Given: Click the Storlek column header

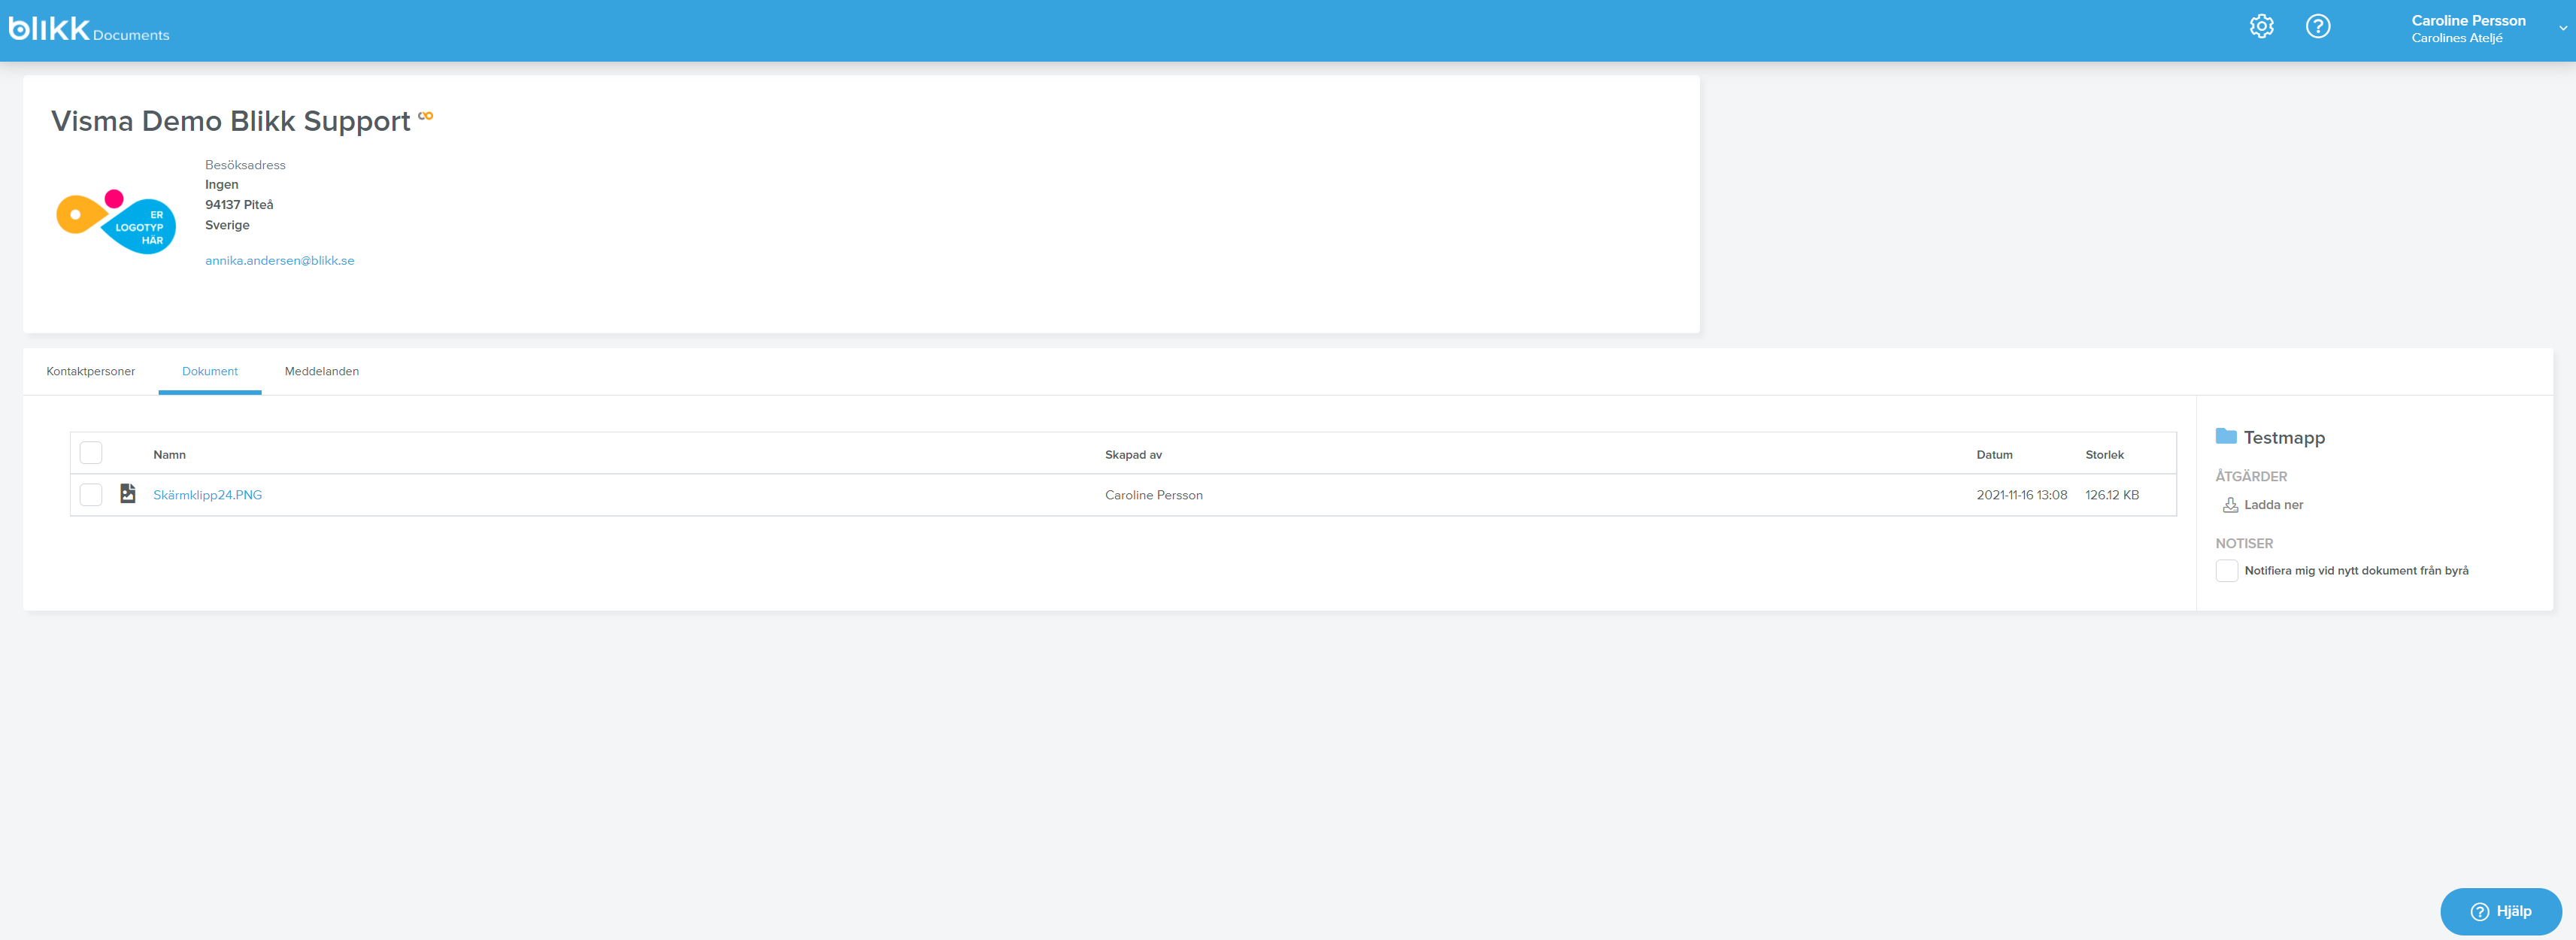Looking at the screenshot, I should click(x=2104, y=455).
